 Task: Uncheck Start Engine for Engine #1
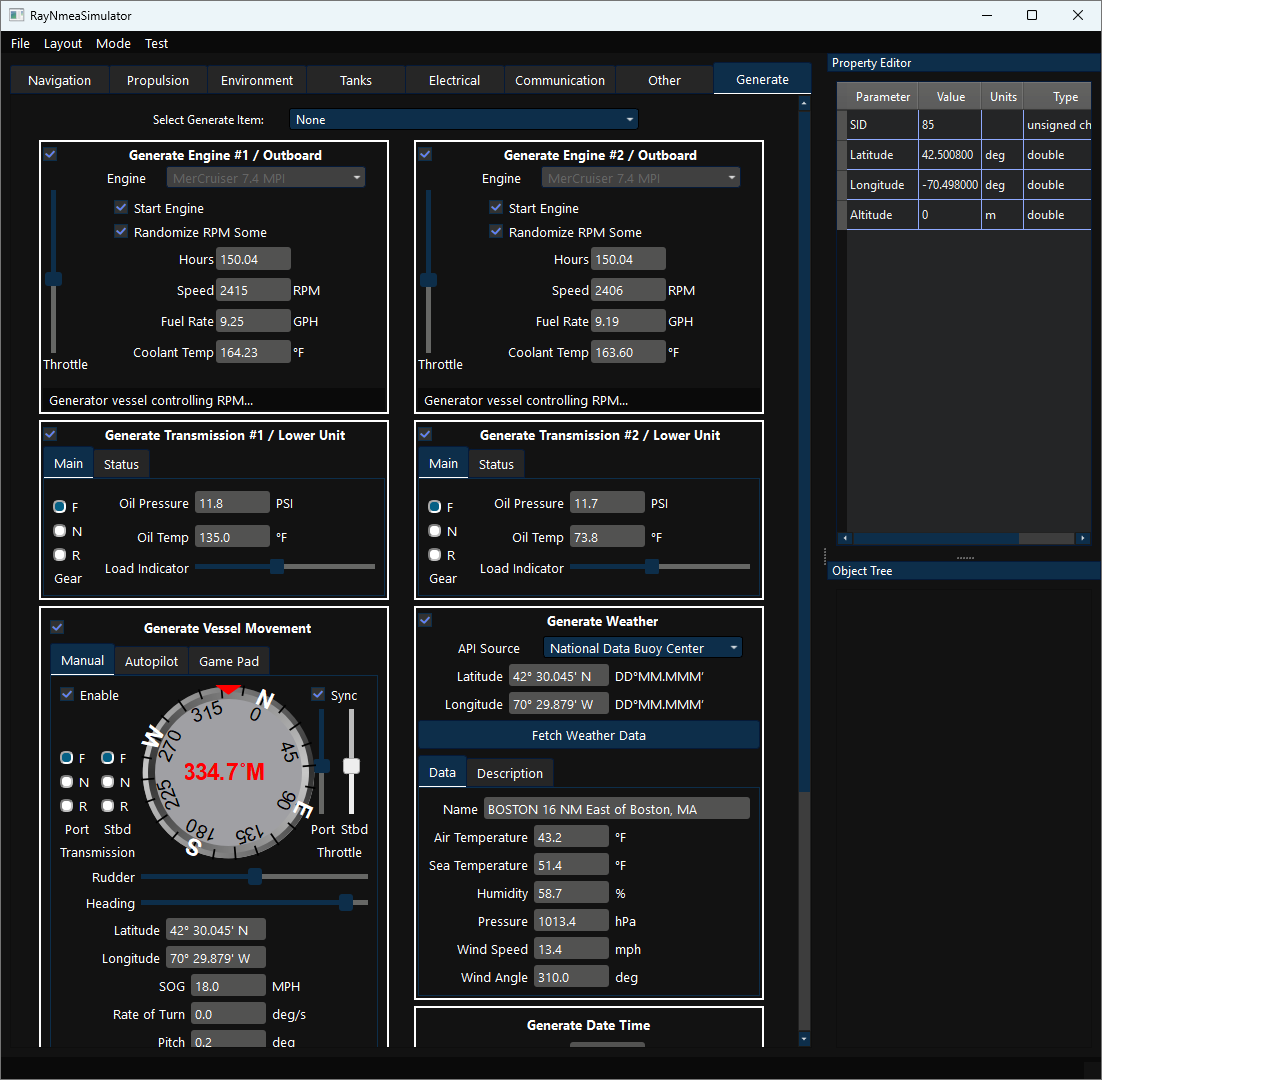click(121, 208)
